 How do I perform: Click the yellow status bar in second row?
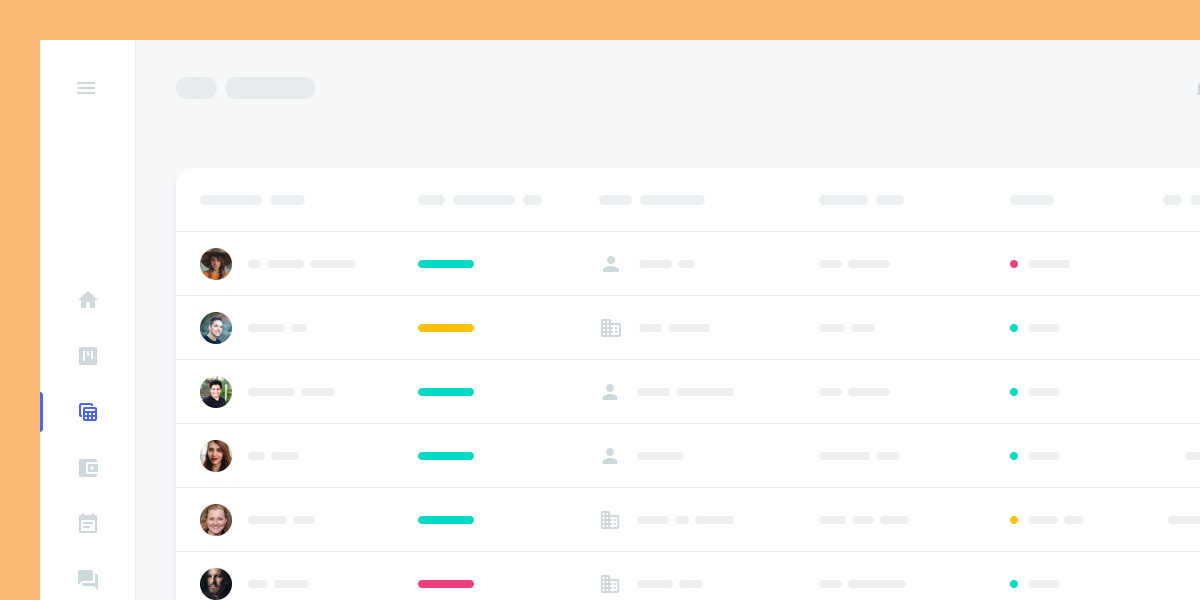[x=446, y=328]
